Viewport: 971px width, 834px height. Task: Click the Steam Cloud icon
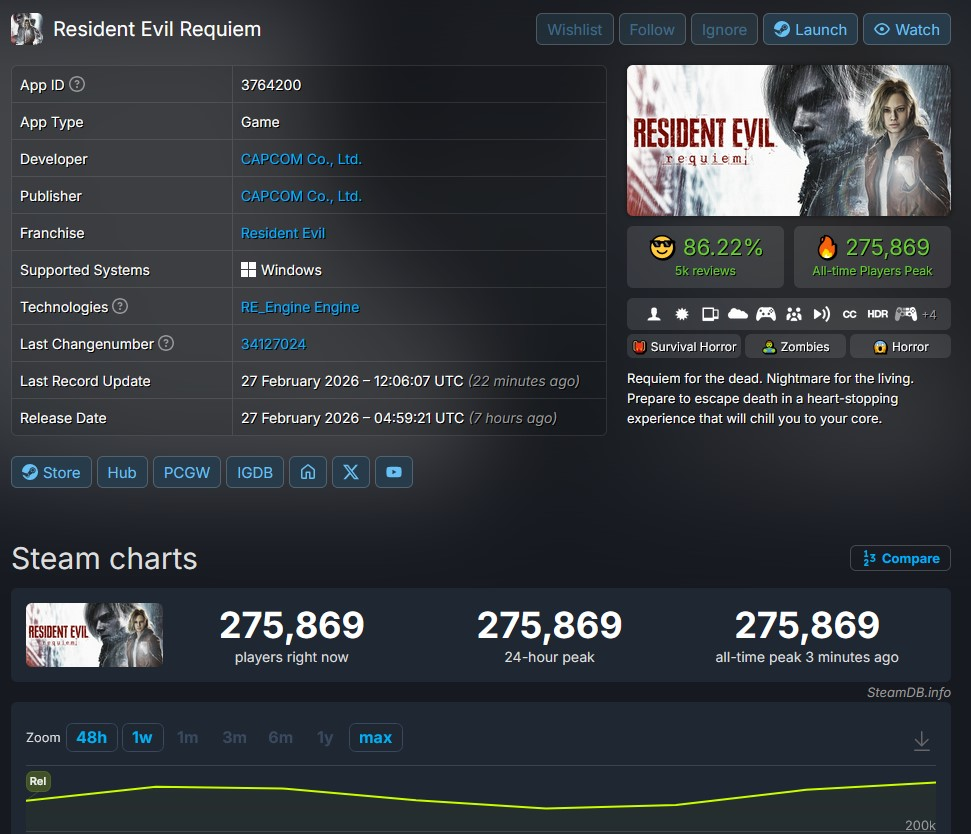pos(738,314)
